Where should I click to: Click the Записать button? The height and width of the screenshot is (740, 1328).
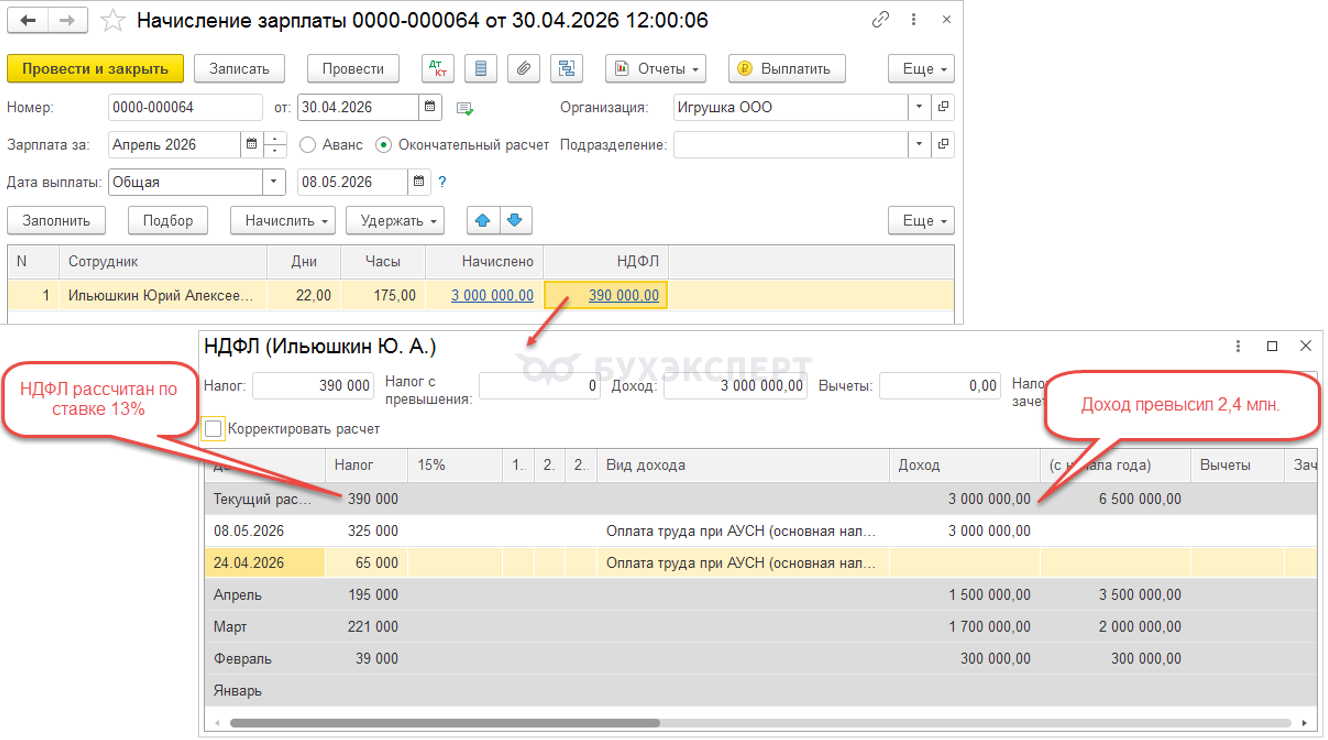point(240,69)
